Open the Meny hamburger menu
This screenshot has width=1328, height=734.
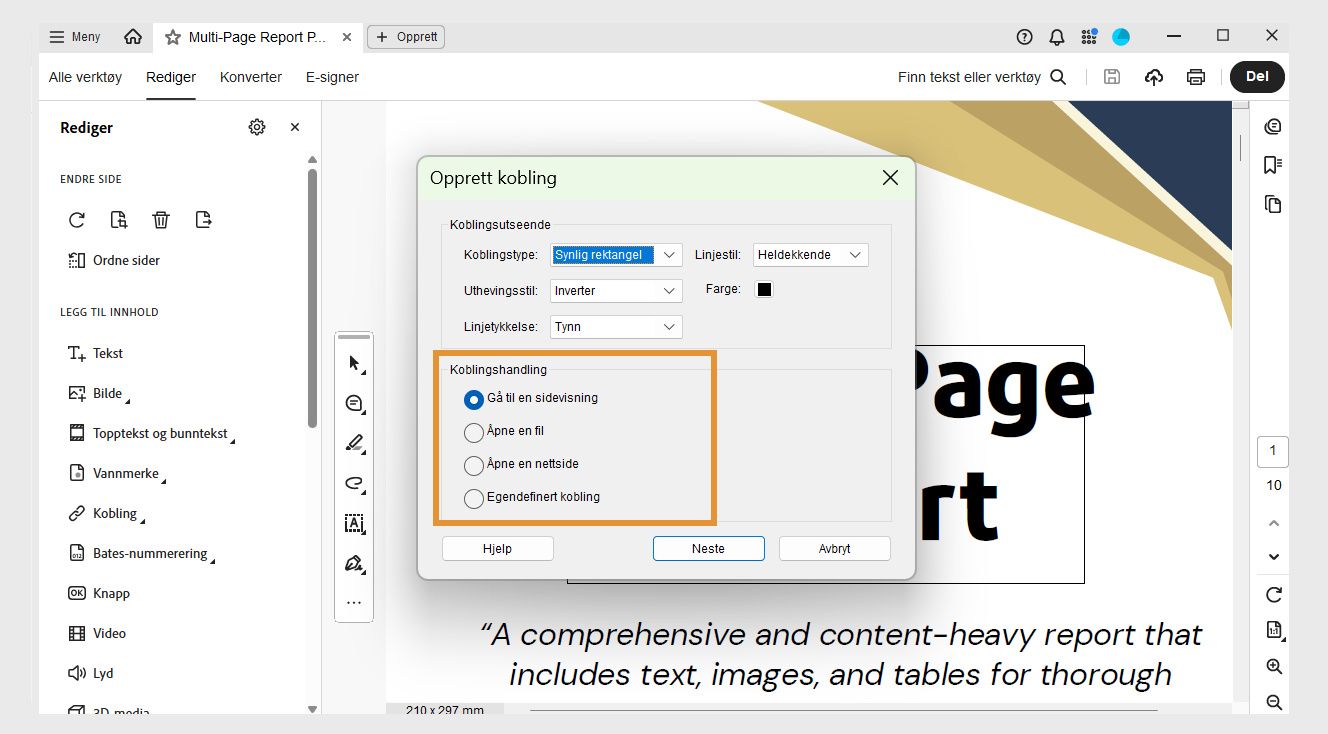pos(75,37)
